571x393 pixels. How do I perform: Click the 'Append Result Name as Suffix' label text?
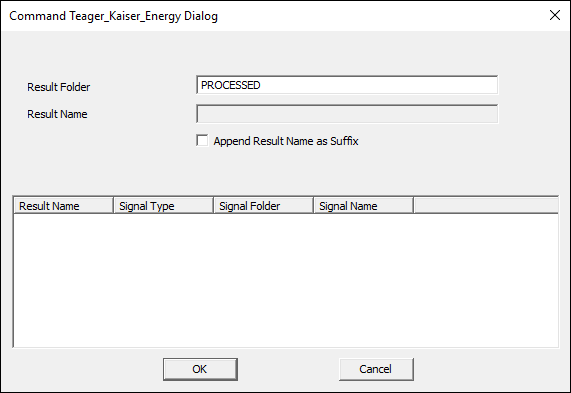[286, 141]
